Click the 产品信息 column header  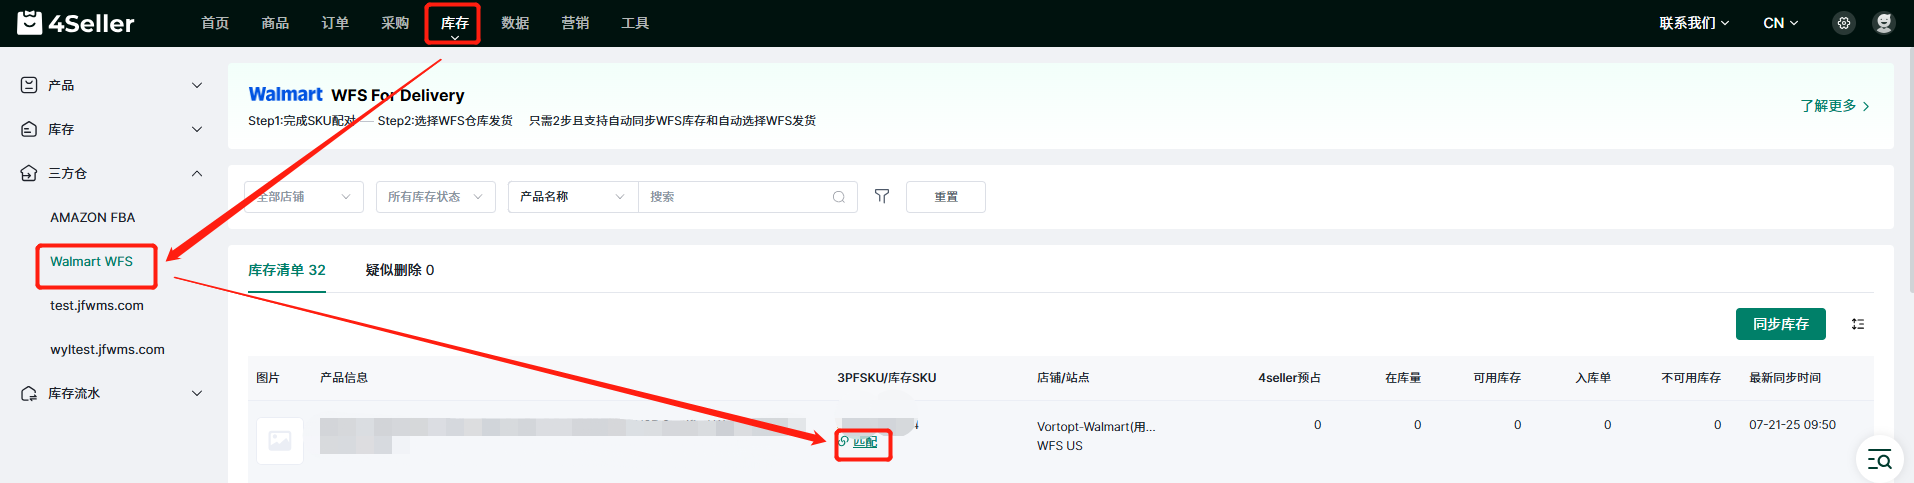344,378
